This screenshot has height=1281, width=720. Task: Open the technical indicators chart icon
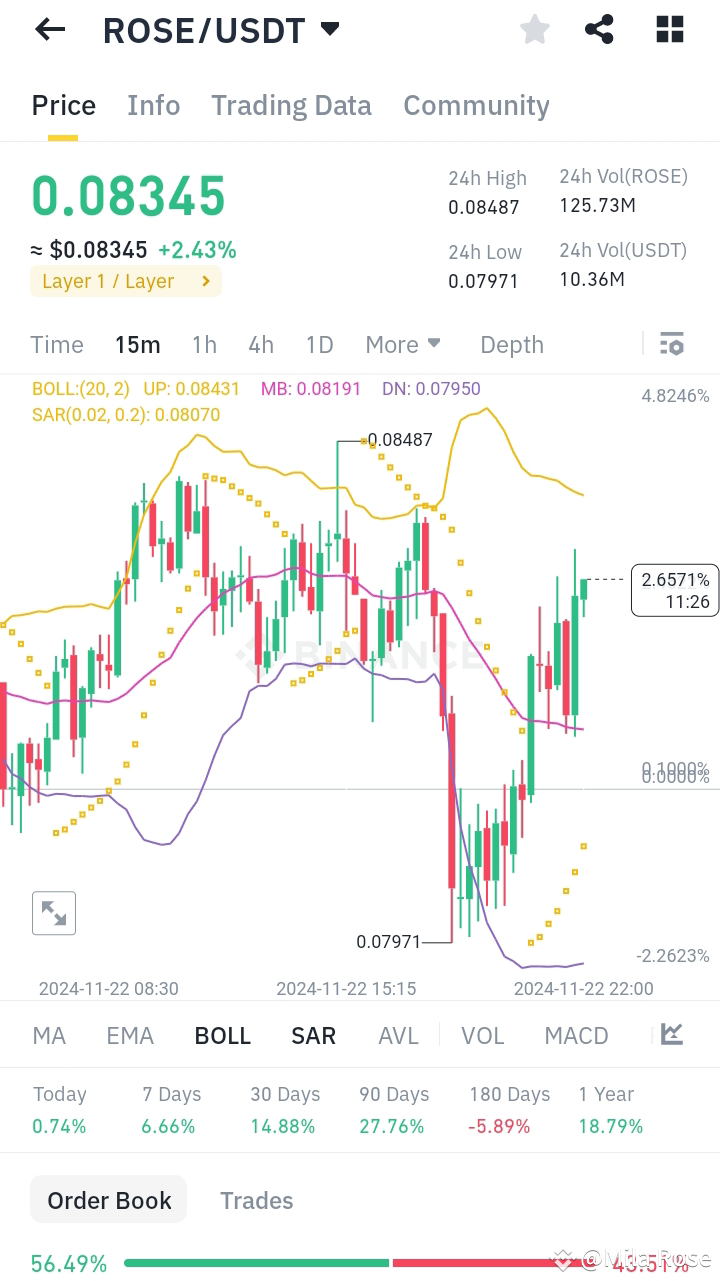click(x=671, y=1035)
